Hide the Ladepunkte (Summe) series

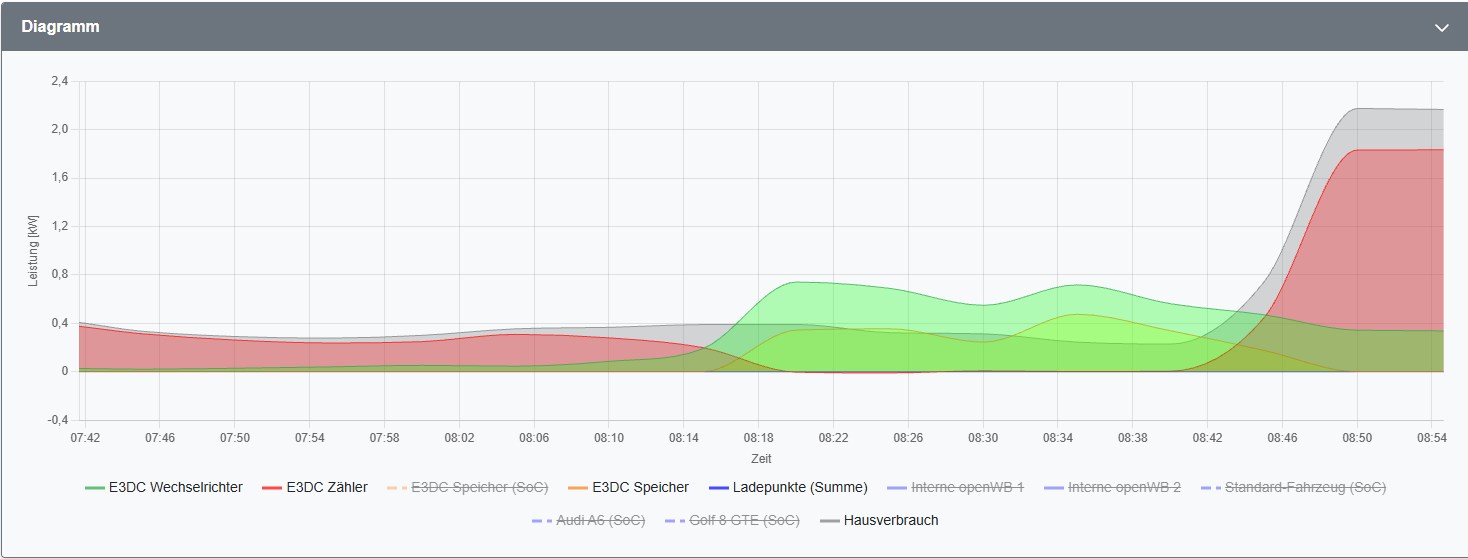(x=788, y=488)
